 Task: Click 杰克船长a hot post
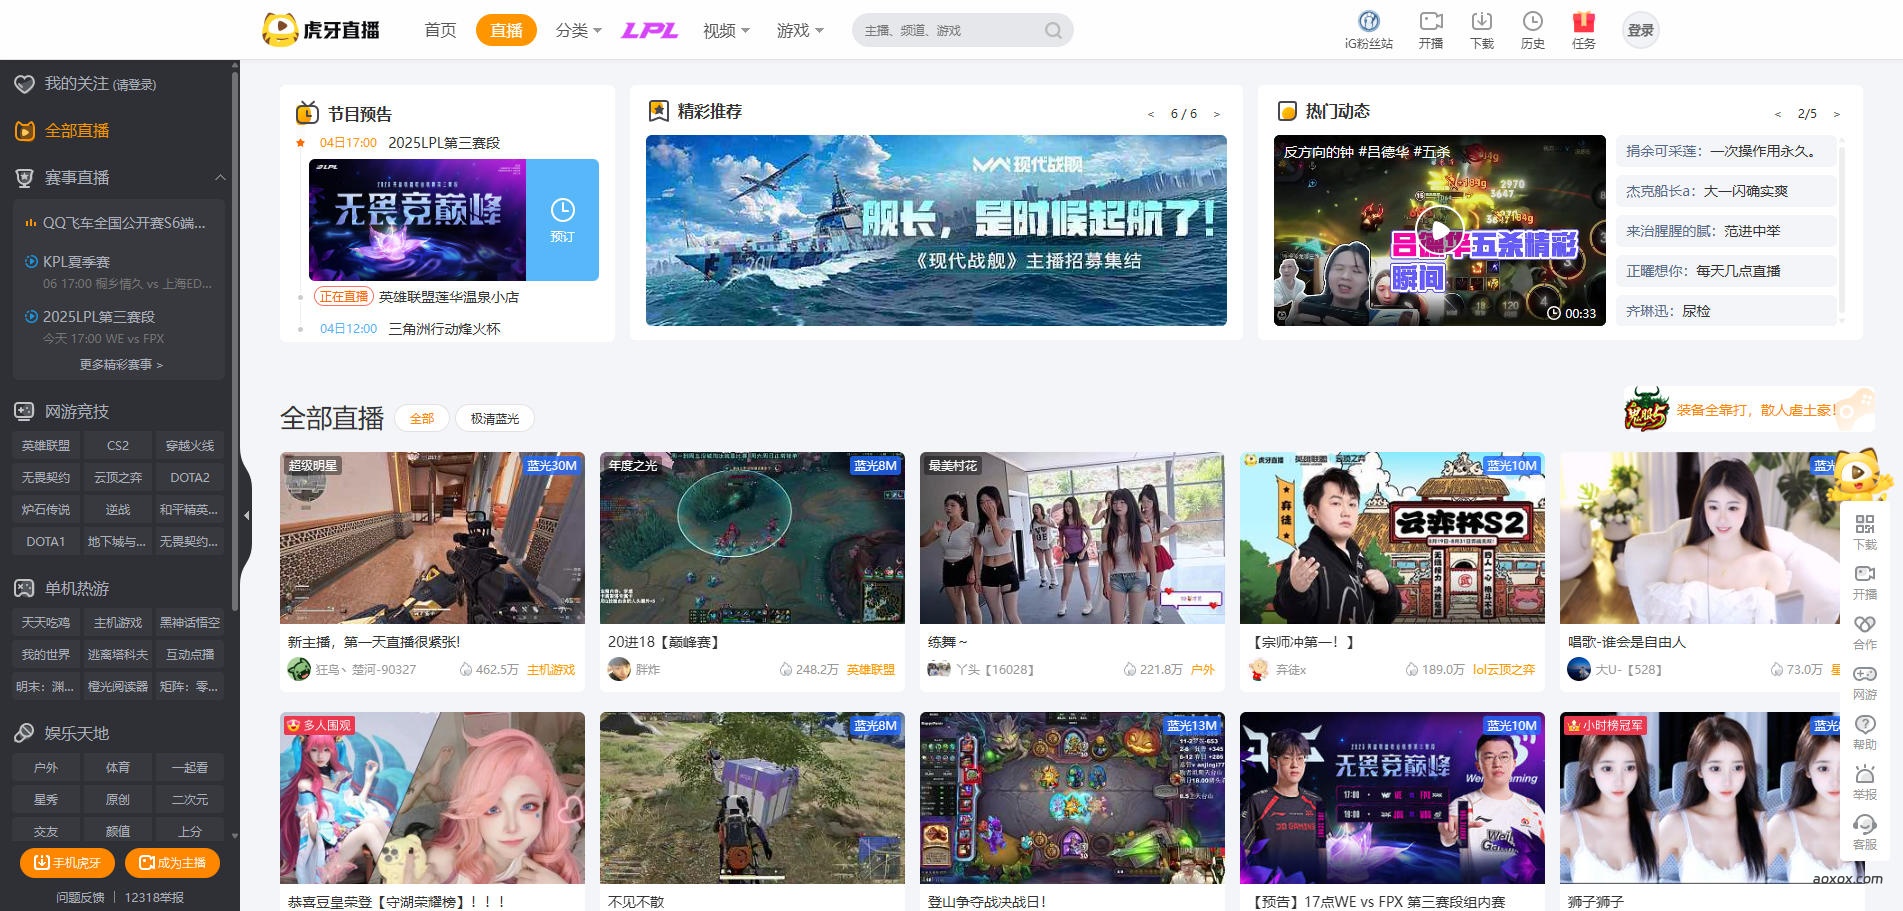[x=1726, y=191]
